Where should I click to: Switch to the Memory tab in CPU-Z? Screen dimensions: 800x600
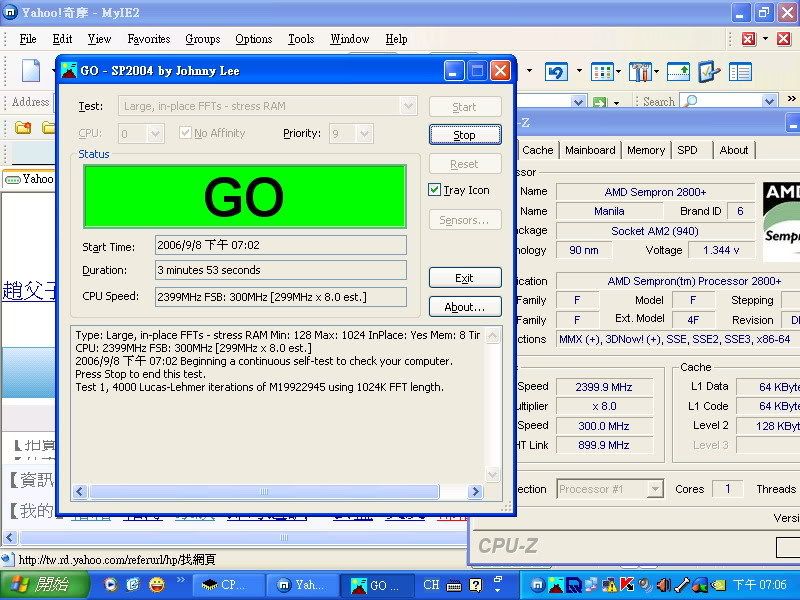tap(645, 150)
